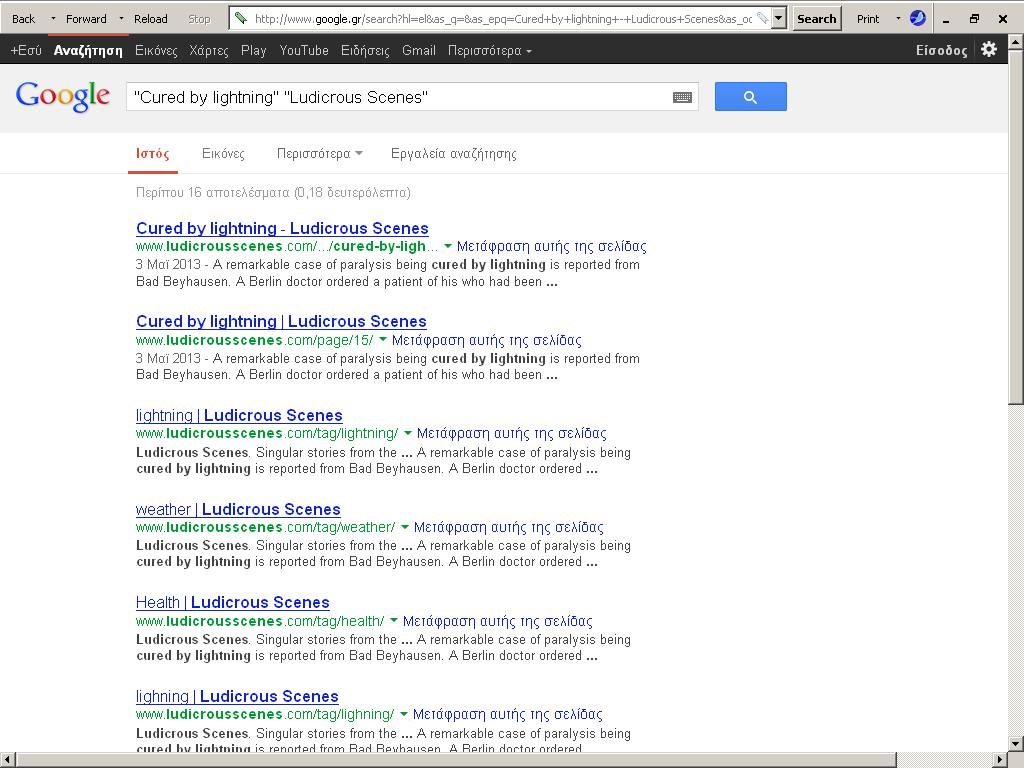This screenshot has height=768, width=1024.
Task: Click the browser toolbar Search button
Action: pos(816,19)
